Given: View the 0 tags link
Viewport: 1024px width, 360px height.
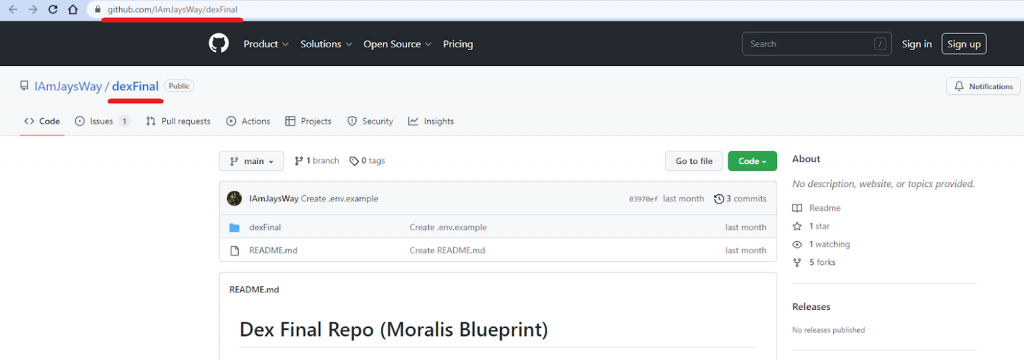Looking at the screenshot, I should click(x=367, y=161).
